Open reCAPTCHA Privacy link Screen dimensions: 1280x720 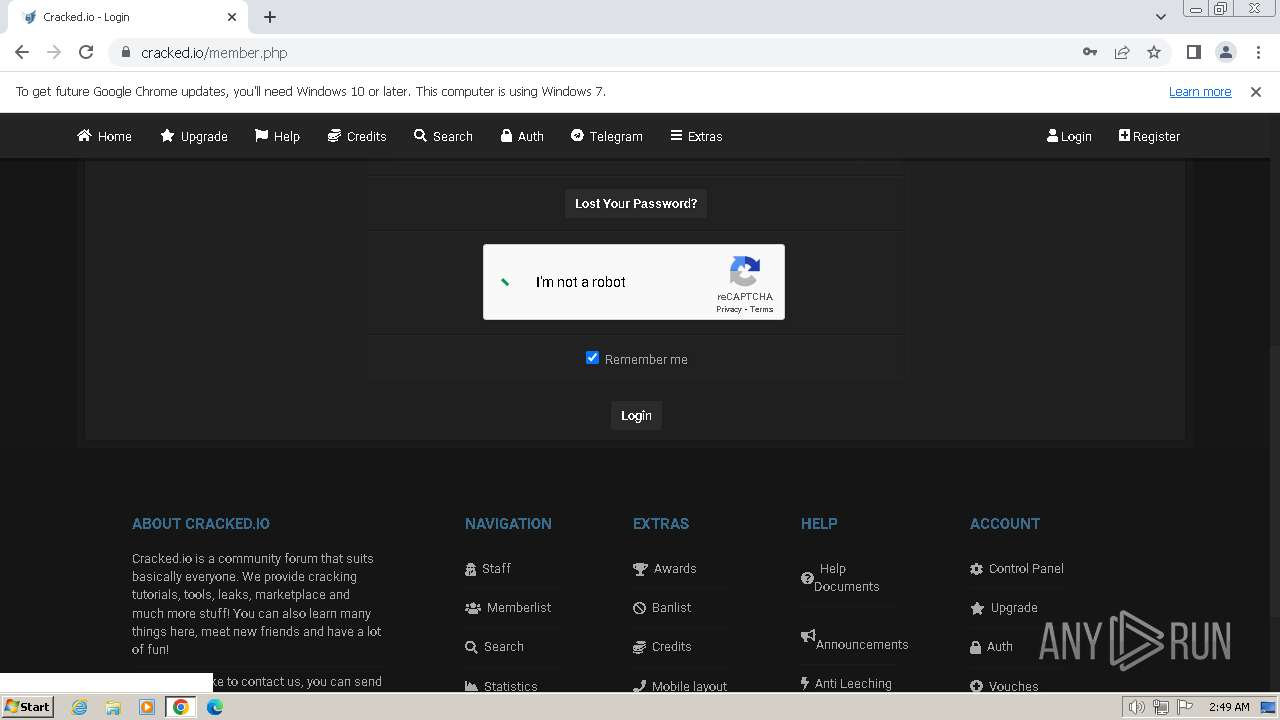(x=729, y=310)
